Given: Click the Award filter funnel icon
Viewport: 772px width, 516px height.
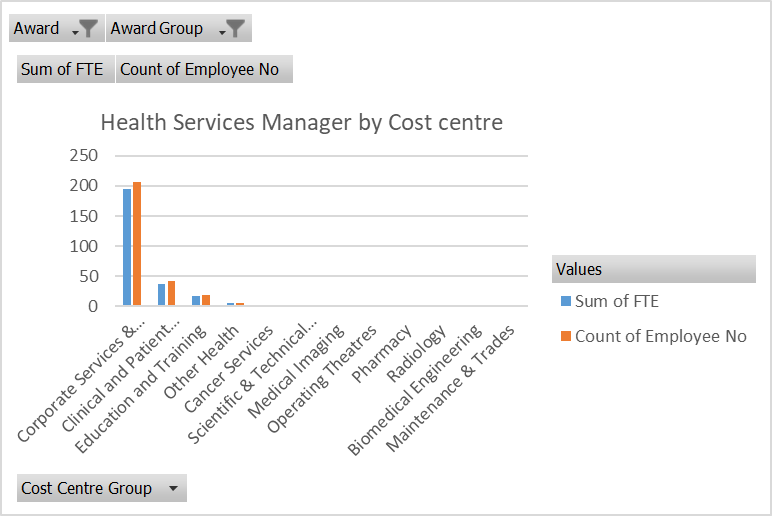Looking at the screenshot, I should click(87, 29).
